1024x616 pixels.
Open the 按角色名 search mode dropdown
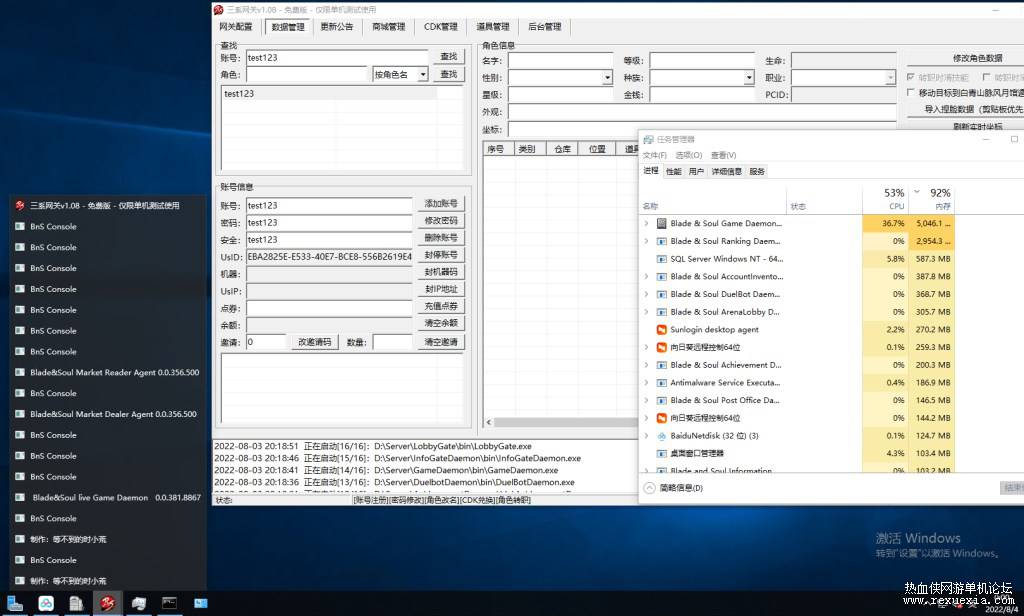pos(423,74)
